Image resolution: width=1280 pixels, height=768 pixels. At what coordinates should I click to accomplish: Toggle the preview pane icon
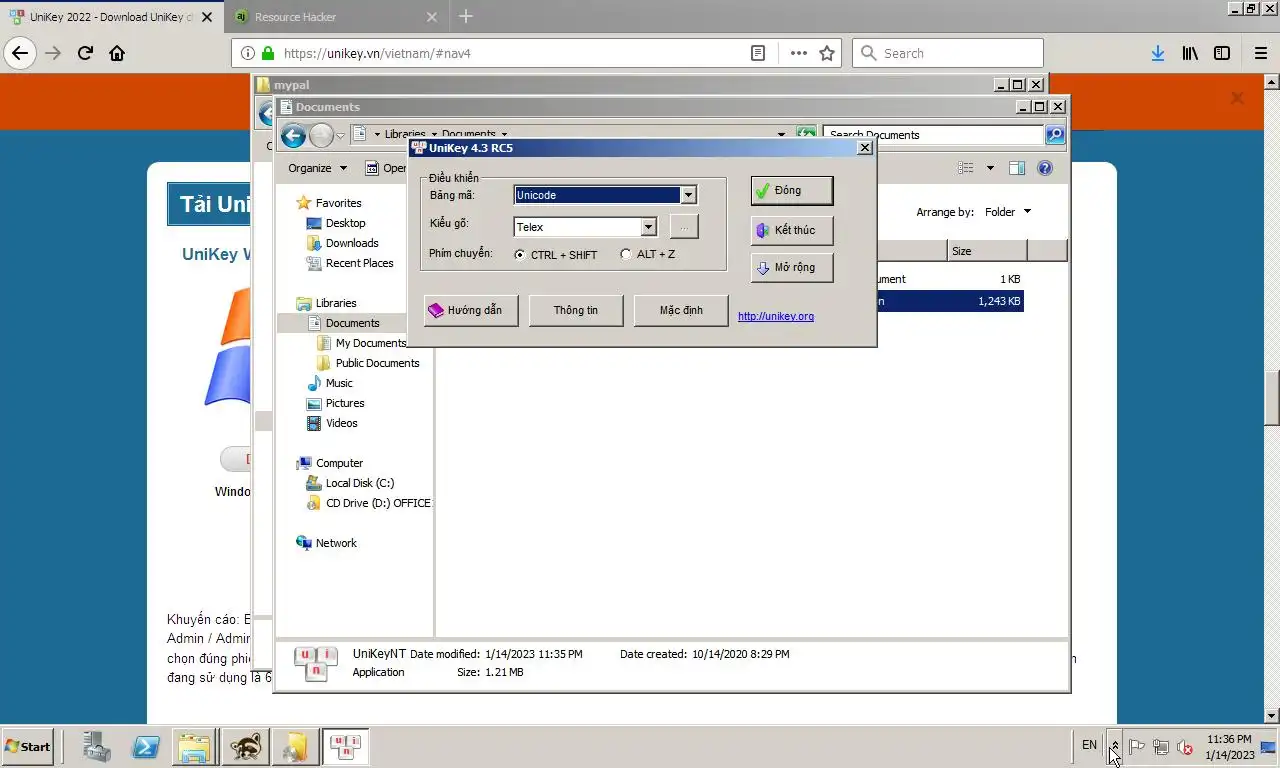1017,168
